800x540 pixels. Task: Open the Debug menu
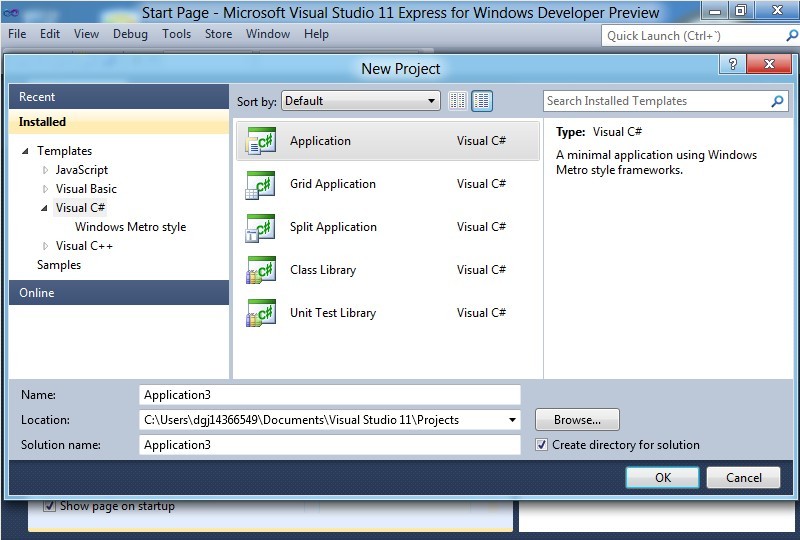coord(130,34)
